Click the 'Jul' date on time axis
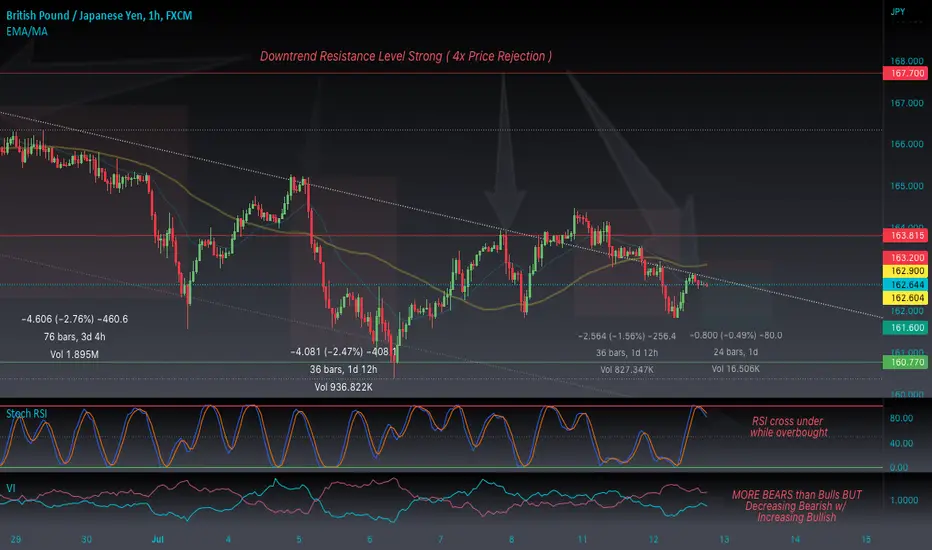Viewport: 932px width, 550px height. coord(158,539)
